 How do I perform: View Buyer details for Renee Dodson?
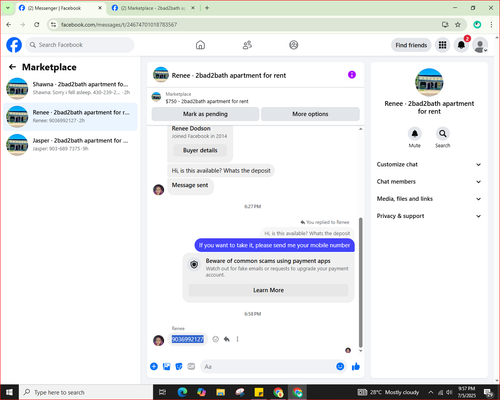tap(200, 150)
